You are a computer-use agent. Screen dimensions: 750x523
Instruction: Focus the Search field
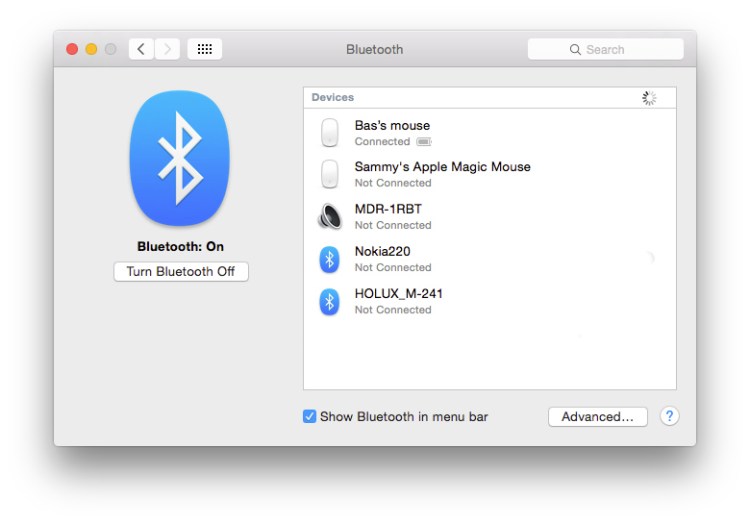(606, 49)
